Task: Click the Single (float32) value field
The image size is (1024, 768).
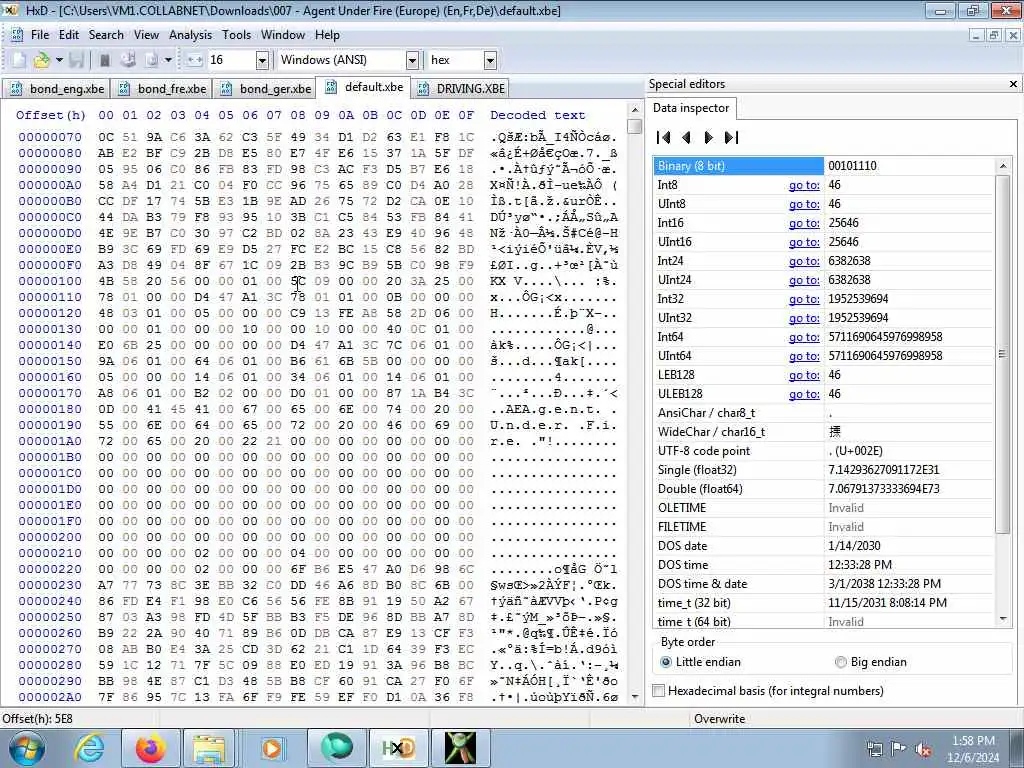Action: pyautogui.click(x=908, y=470)
